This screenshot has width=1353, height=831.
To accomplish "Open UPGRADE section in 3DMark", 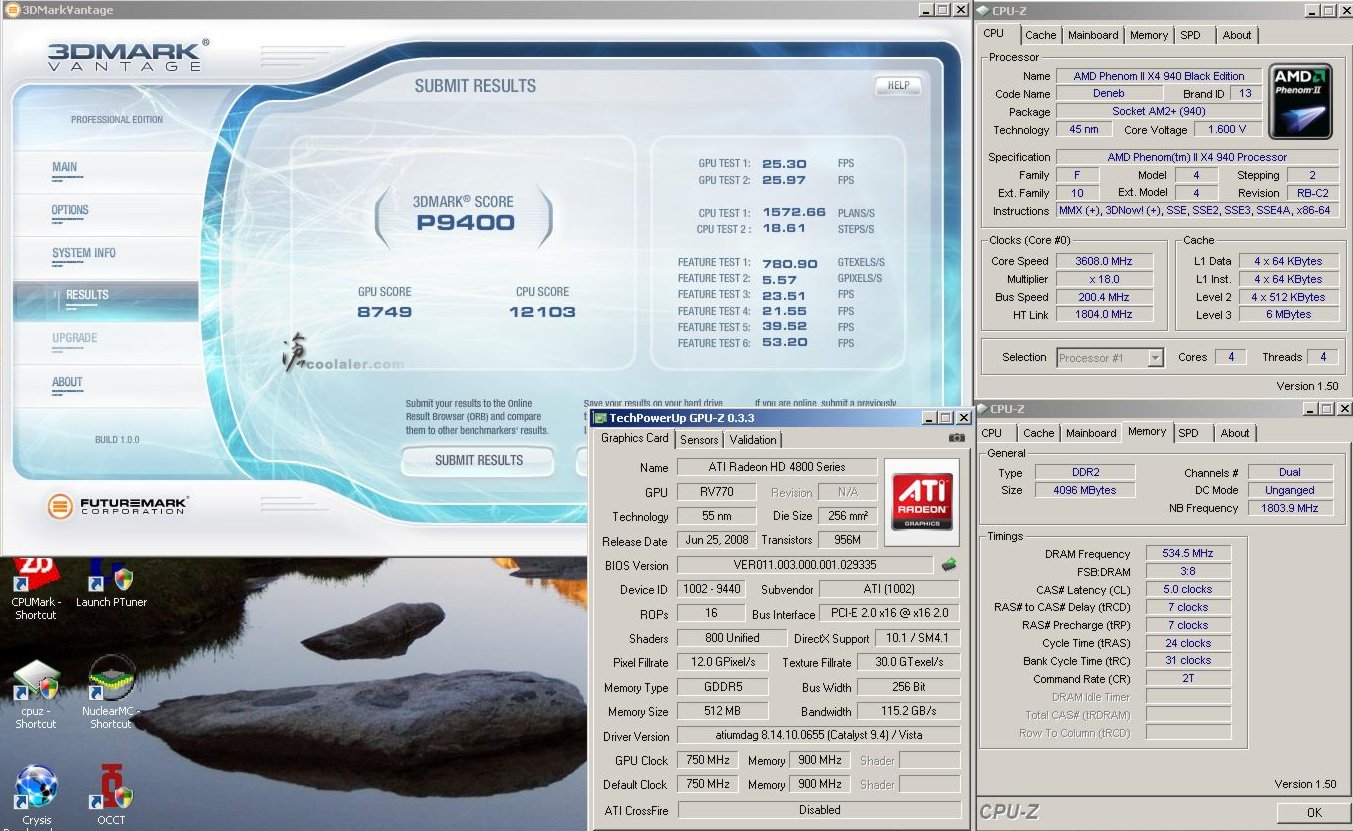I will (75, 338).
